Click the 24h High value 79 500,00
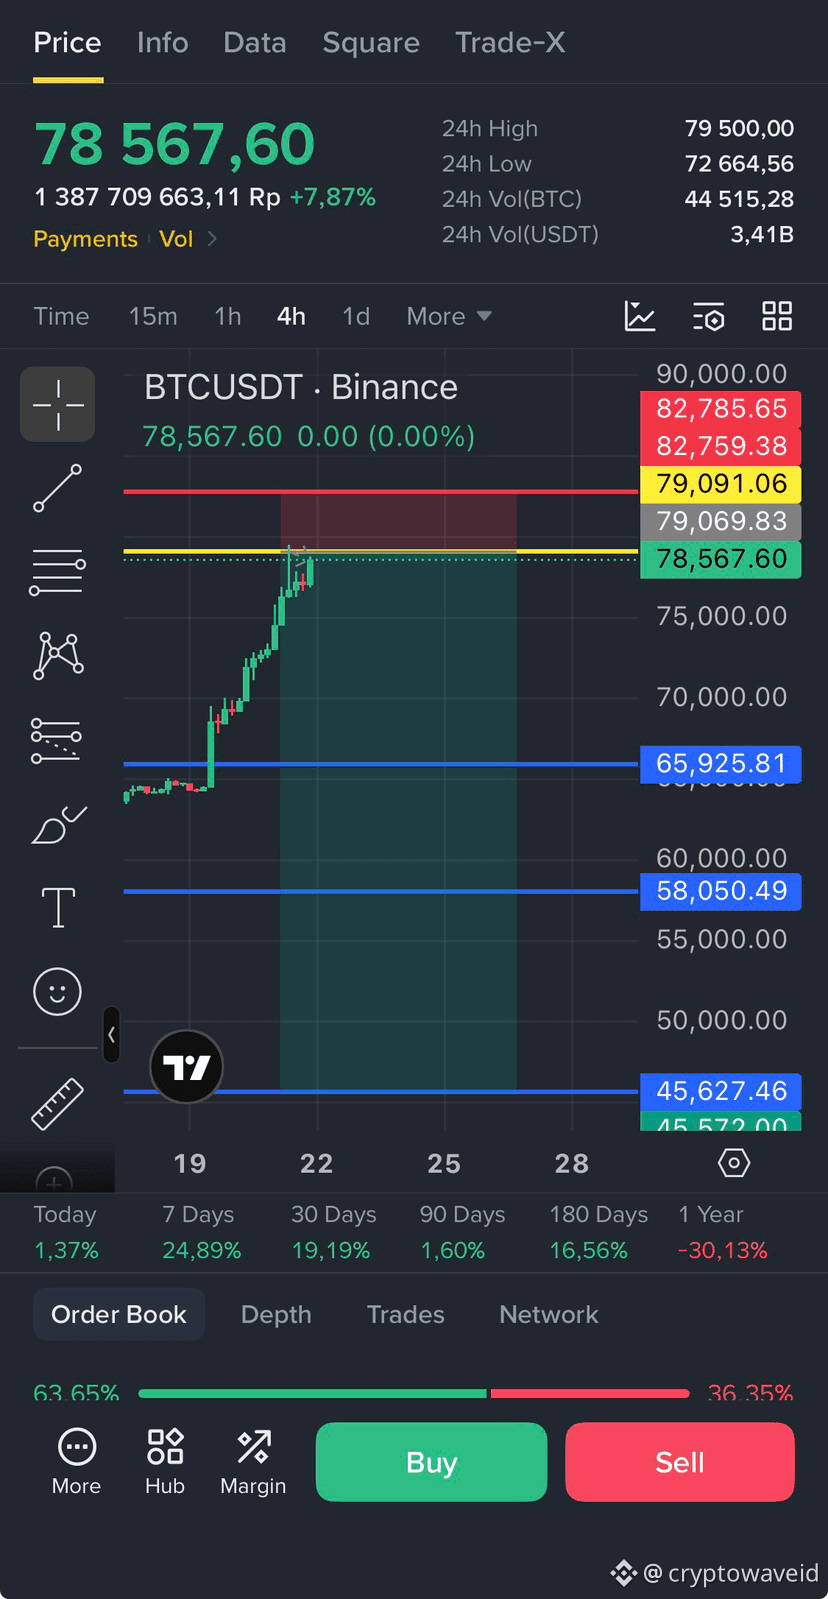This screenshot has height=1599, width=828. click(x=739, y=129)
